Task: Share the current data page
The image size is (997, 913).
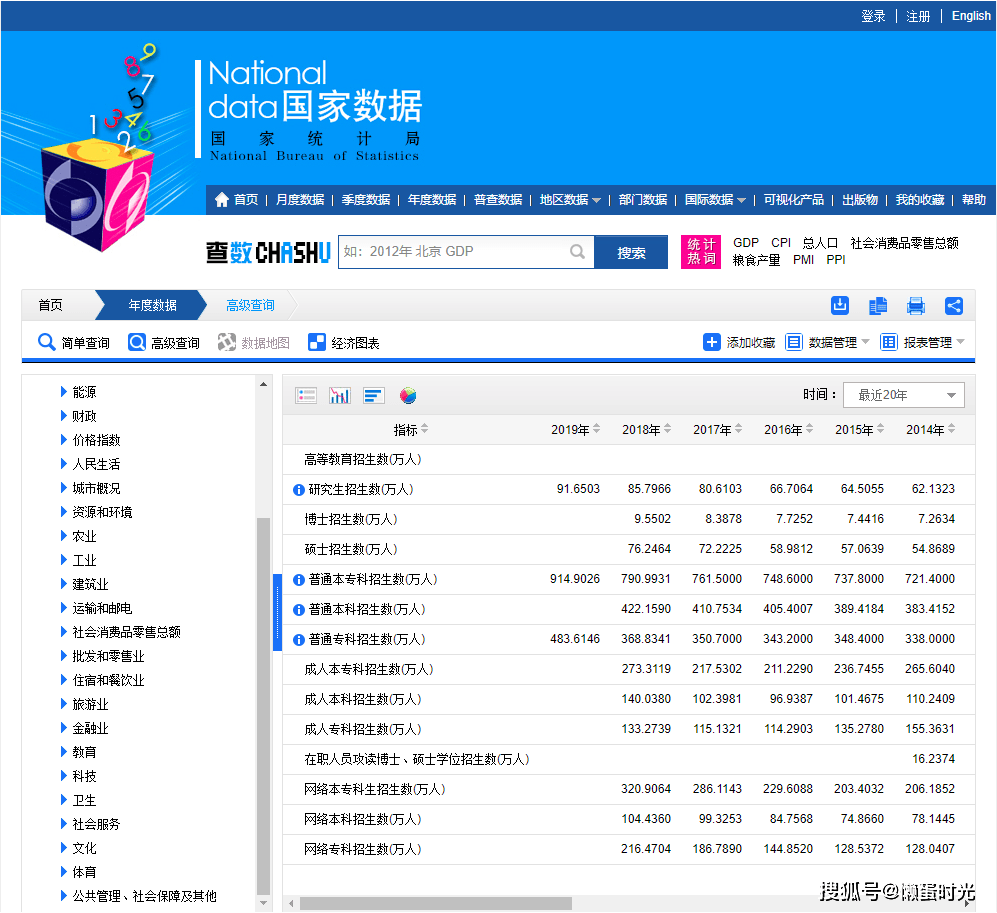Action: [954, 306]
